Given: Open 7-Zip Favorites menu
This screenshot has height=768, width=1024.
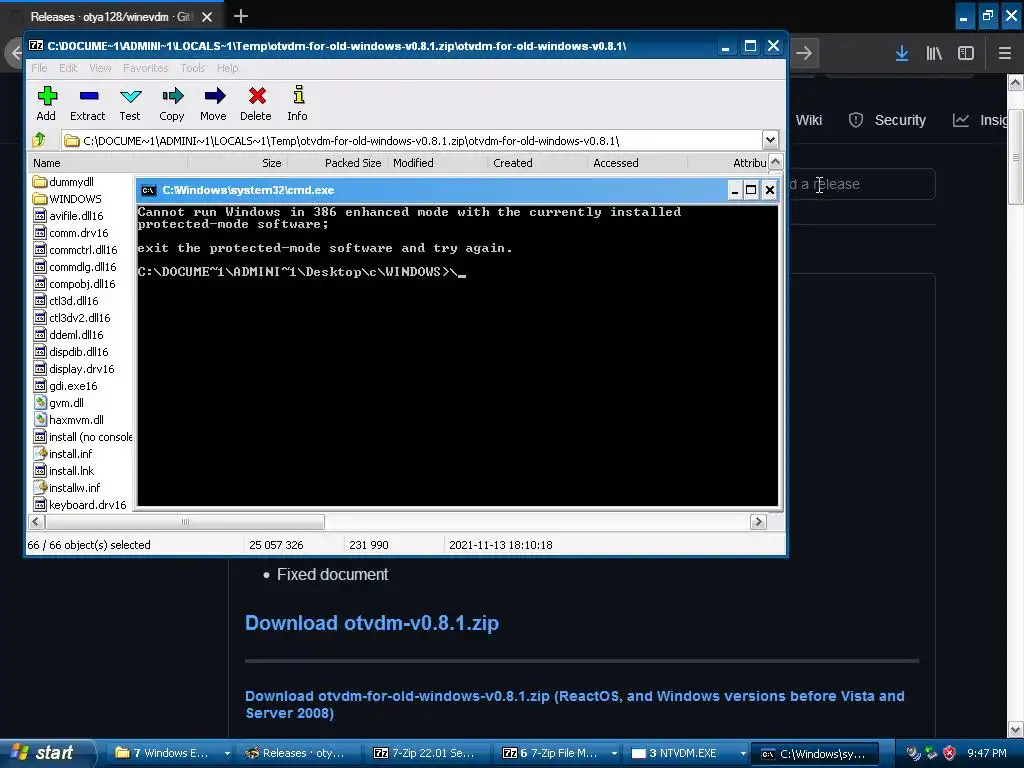Looking at the screenshot, I should click(x=146, y=68).
